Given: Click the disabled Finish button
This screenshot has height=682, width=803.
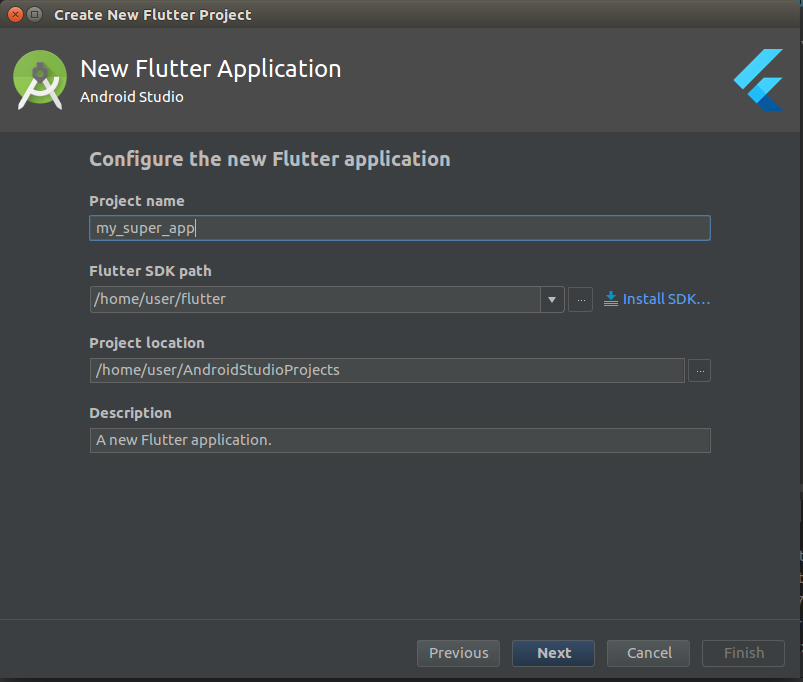Looking at the screenshot, I should pos(743,653).
